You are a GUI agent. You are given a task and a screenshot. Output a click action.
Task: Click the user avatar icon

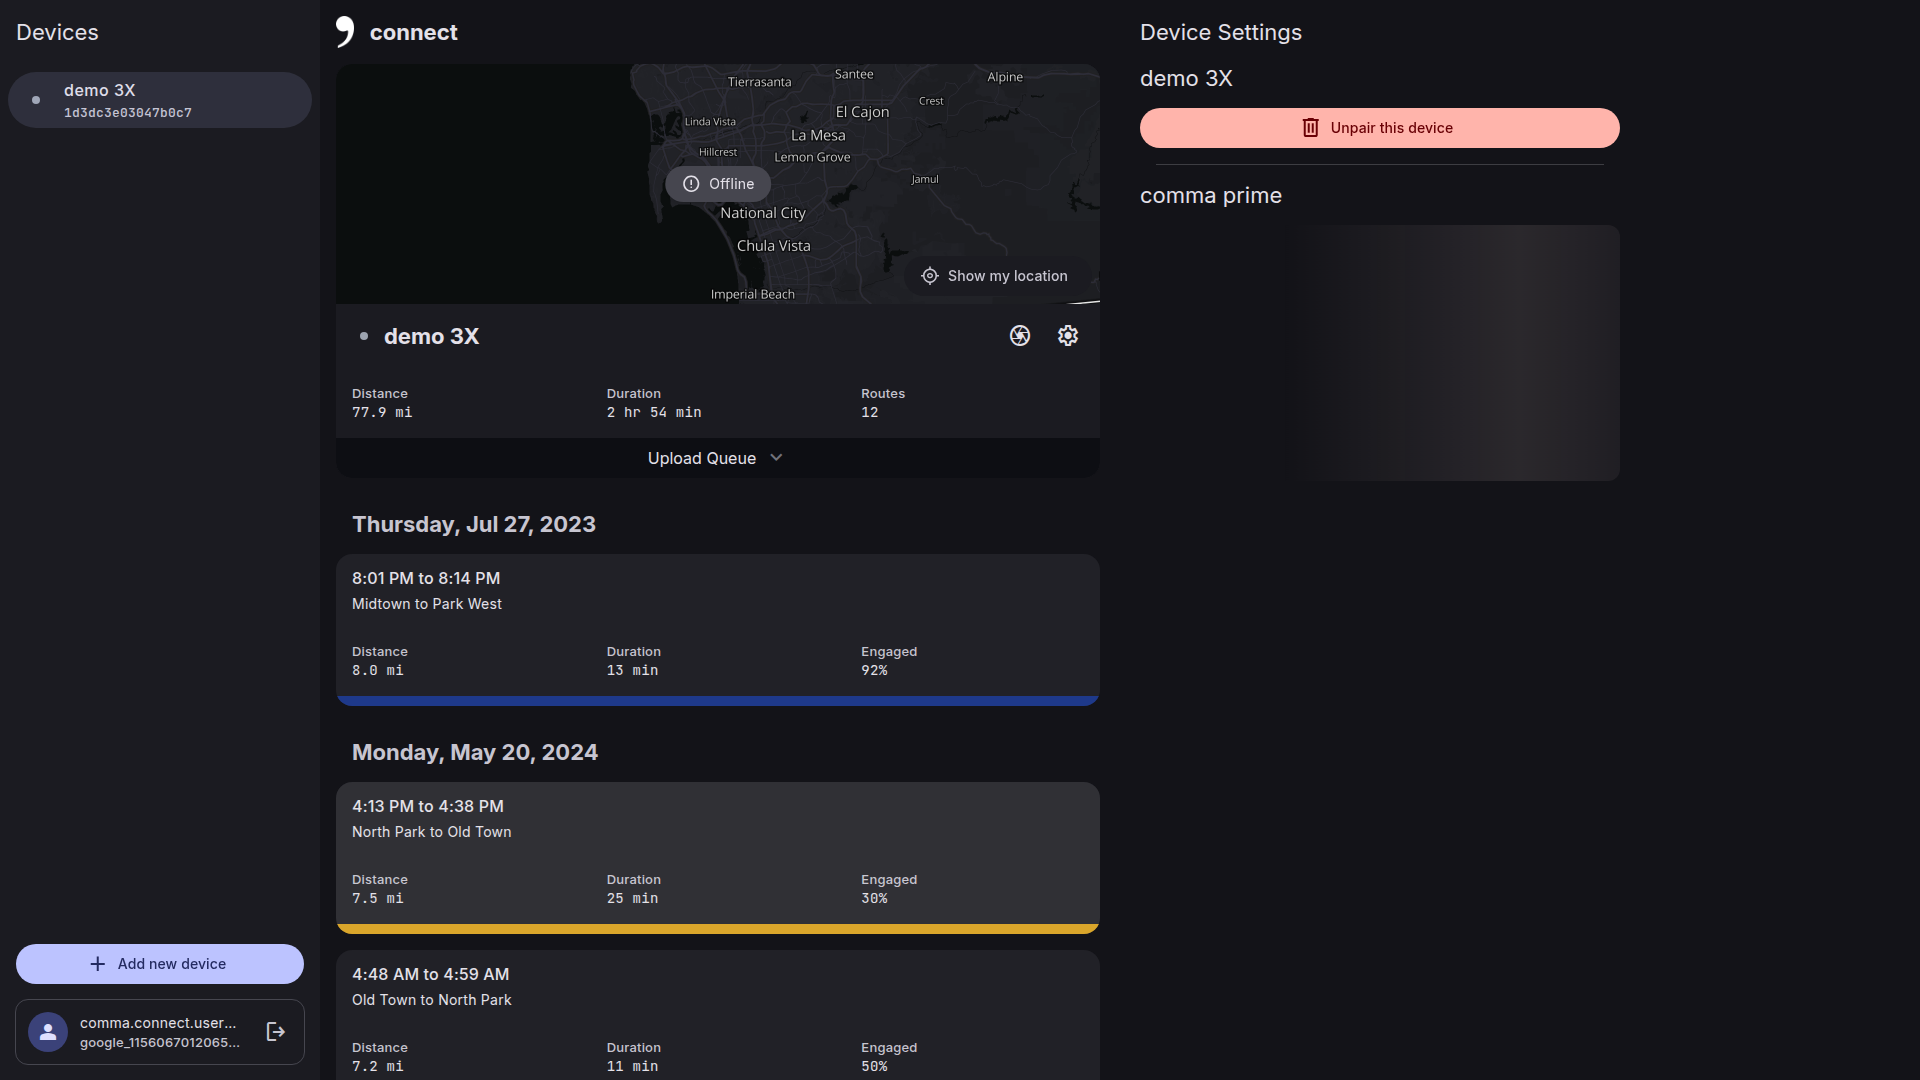pyautogui.click(x=48, y=1032)
